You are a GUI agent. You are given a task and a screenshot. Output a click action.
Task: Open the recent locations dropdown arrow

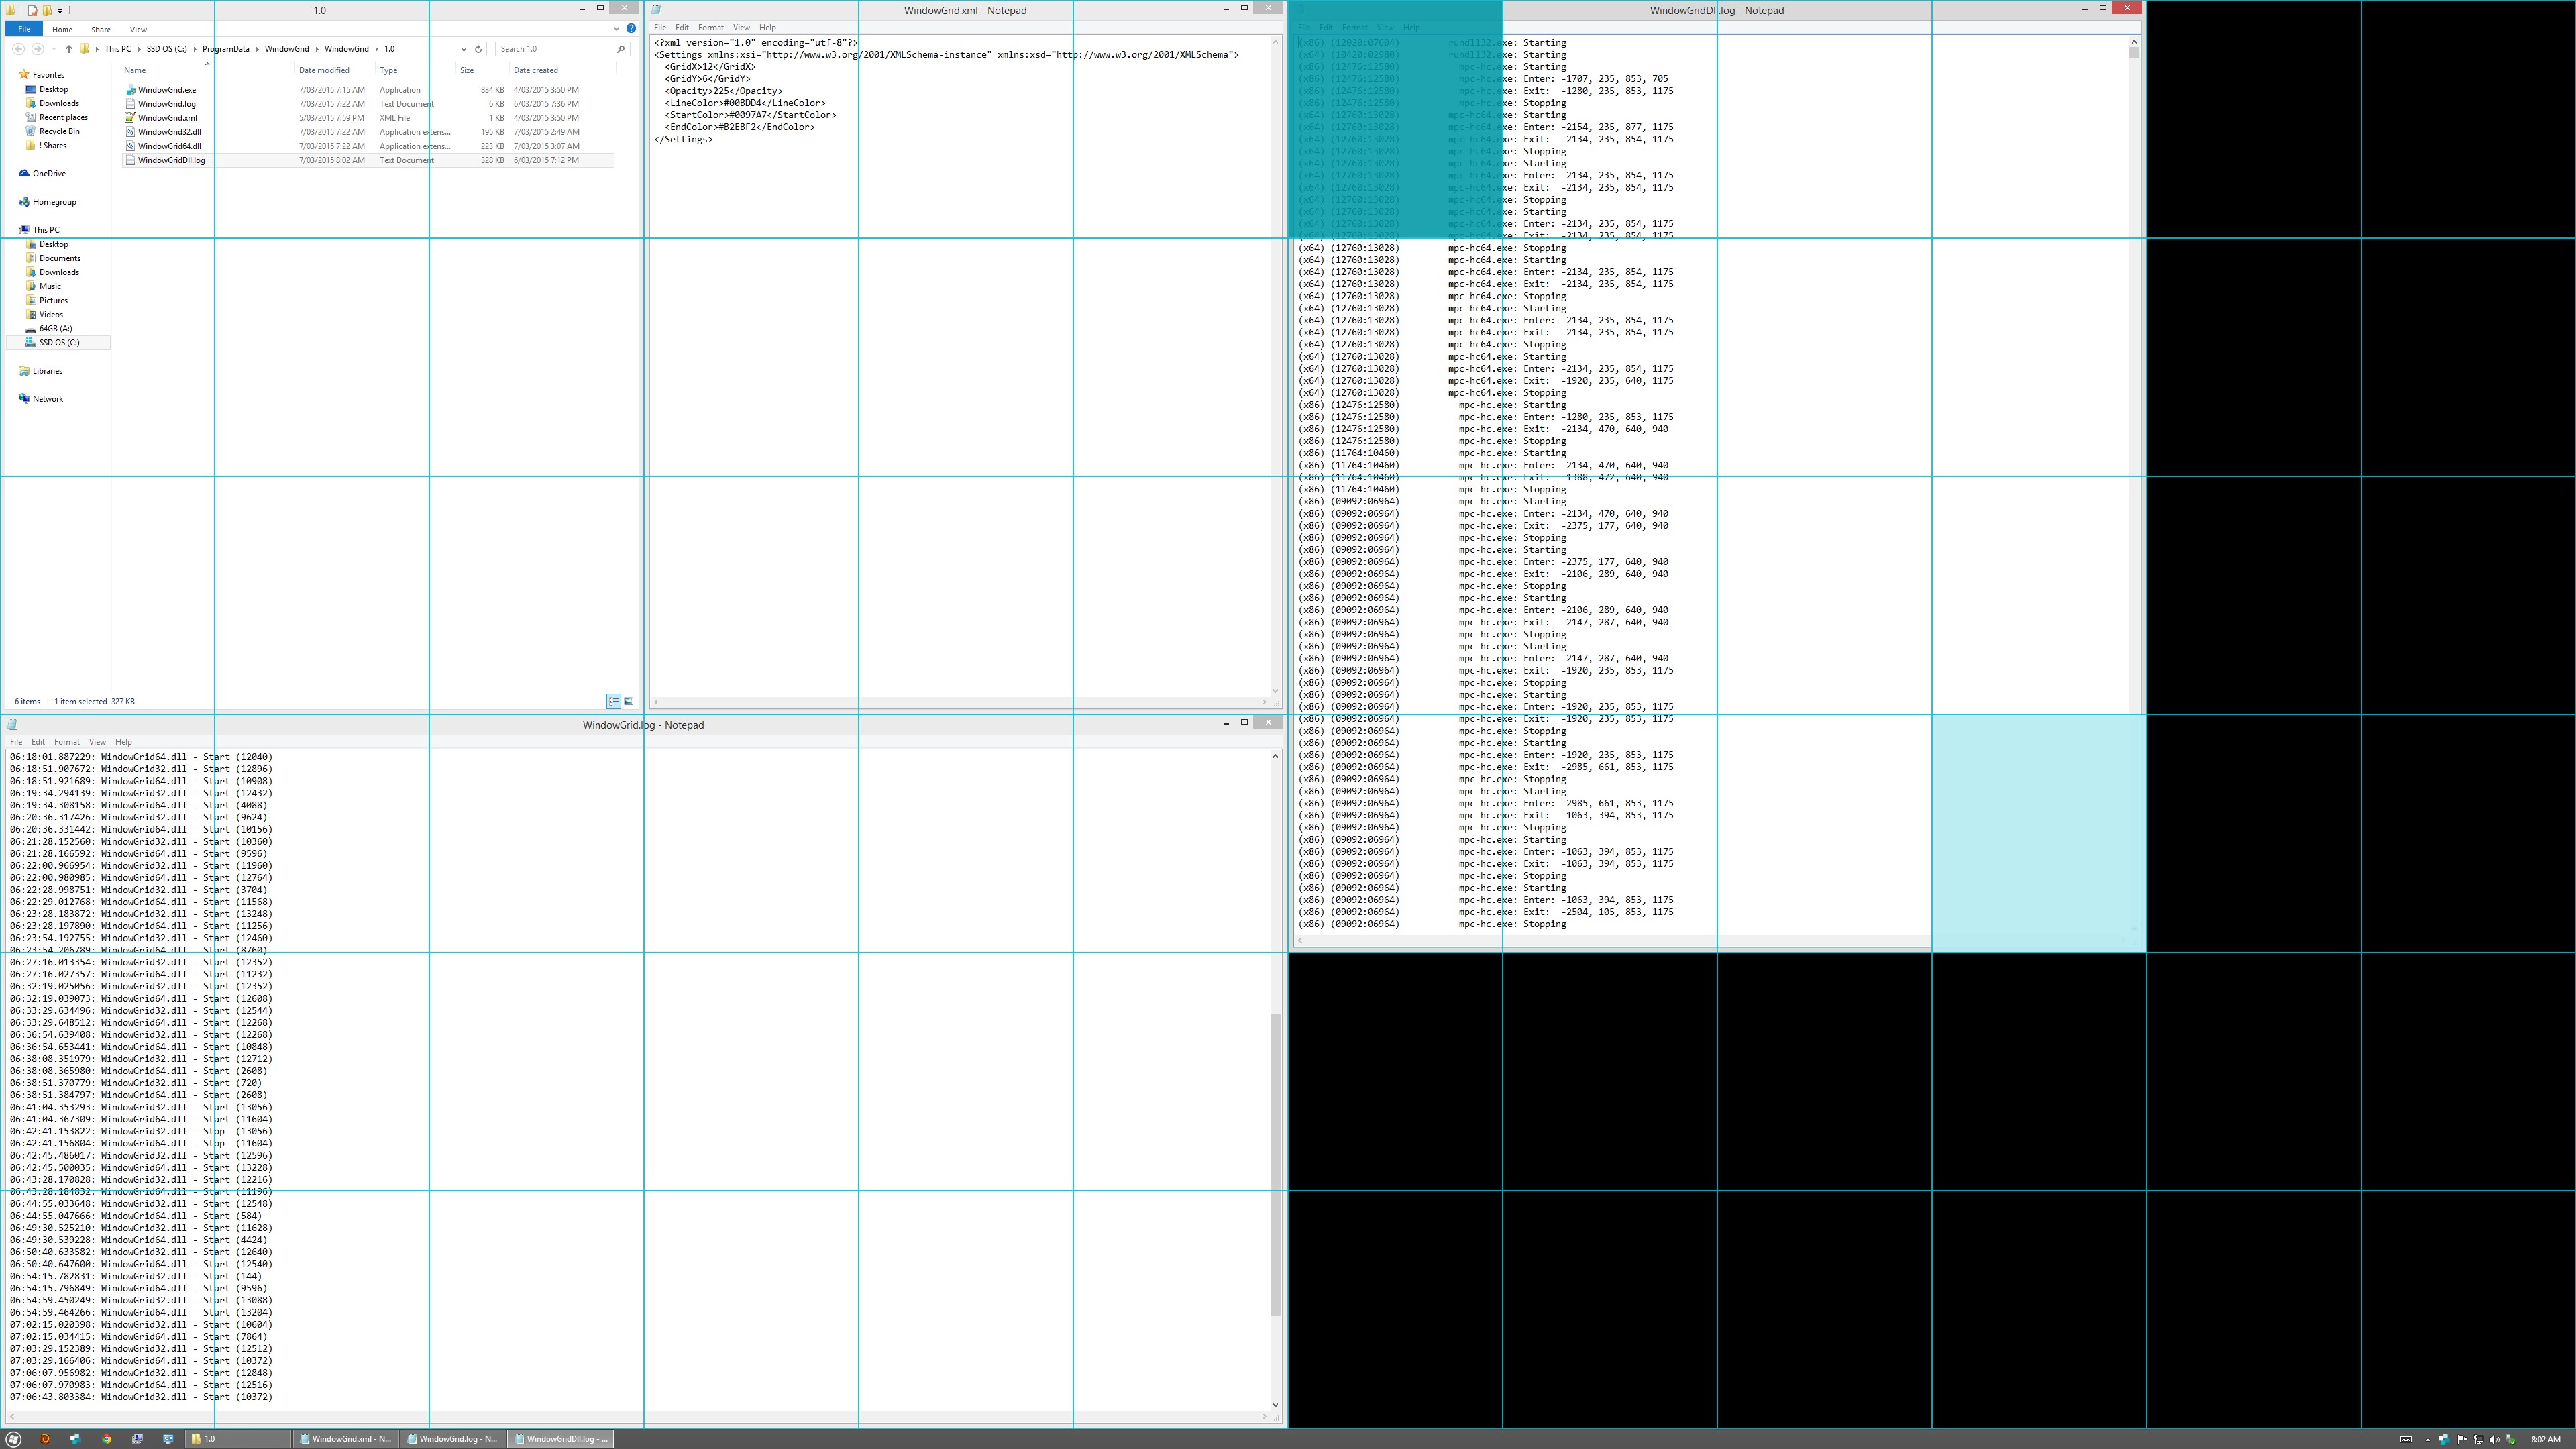[x=52, y=49]
